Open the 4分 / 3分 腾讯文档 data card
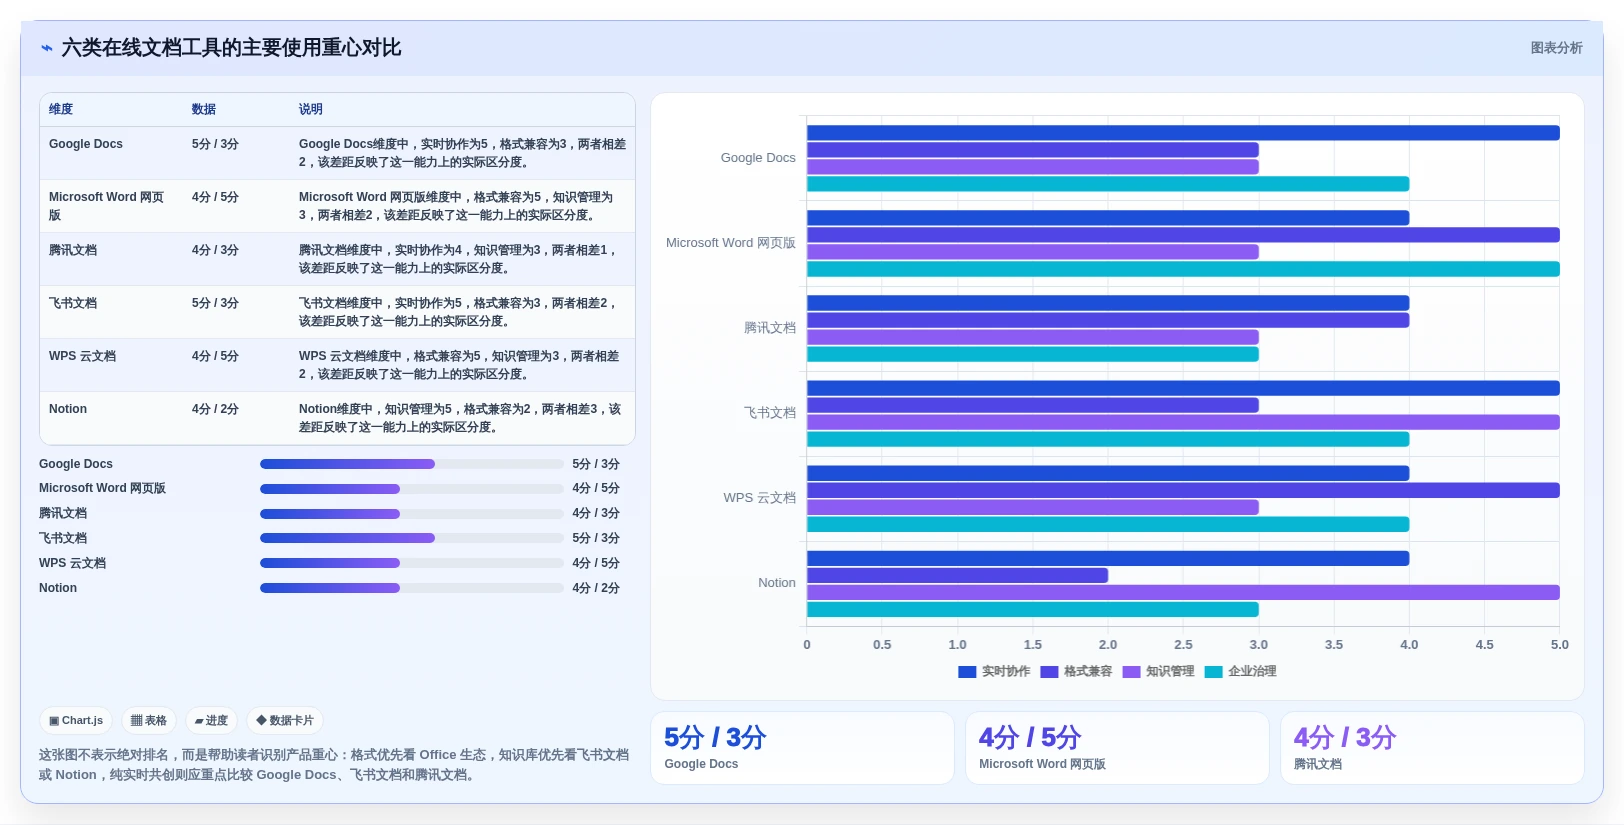The height and width of the screenshot is (825, 1624). click(1432, 748)
